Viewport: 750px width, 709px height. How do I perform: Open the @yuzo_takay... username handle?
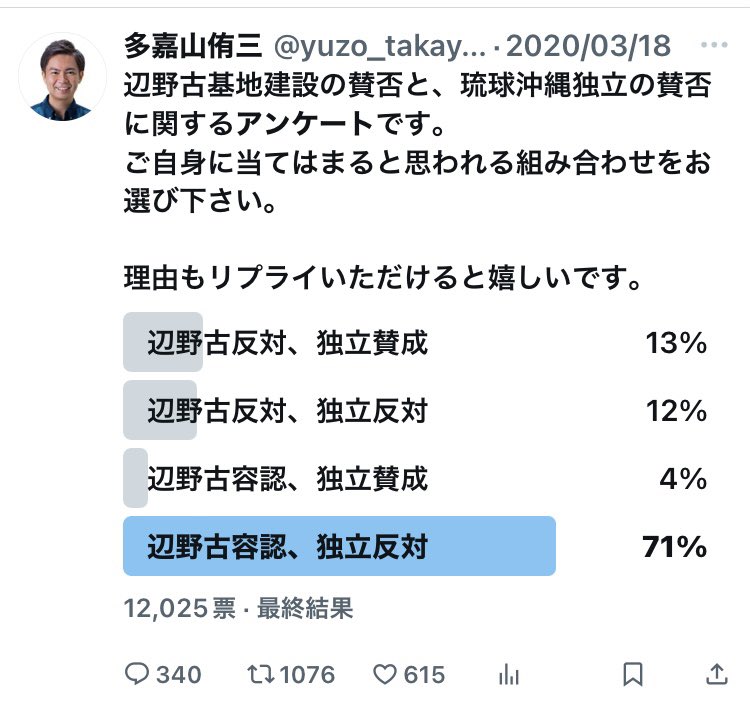380,46
